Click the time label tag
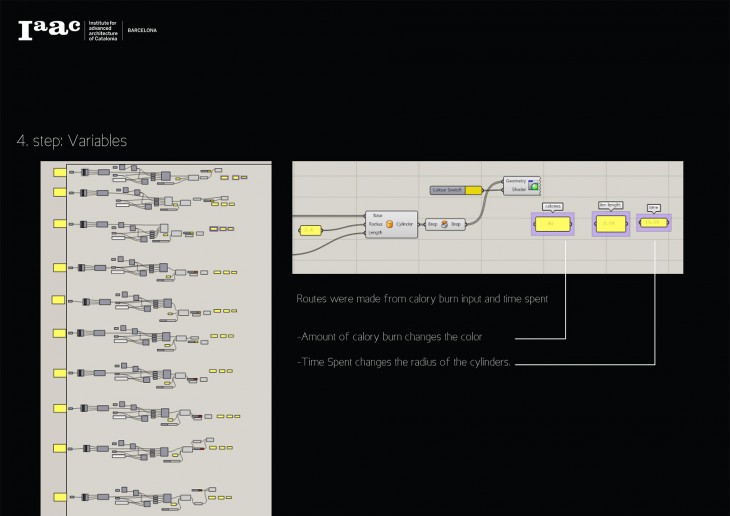730x516 pixels. (x=654, y=207)
